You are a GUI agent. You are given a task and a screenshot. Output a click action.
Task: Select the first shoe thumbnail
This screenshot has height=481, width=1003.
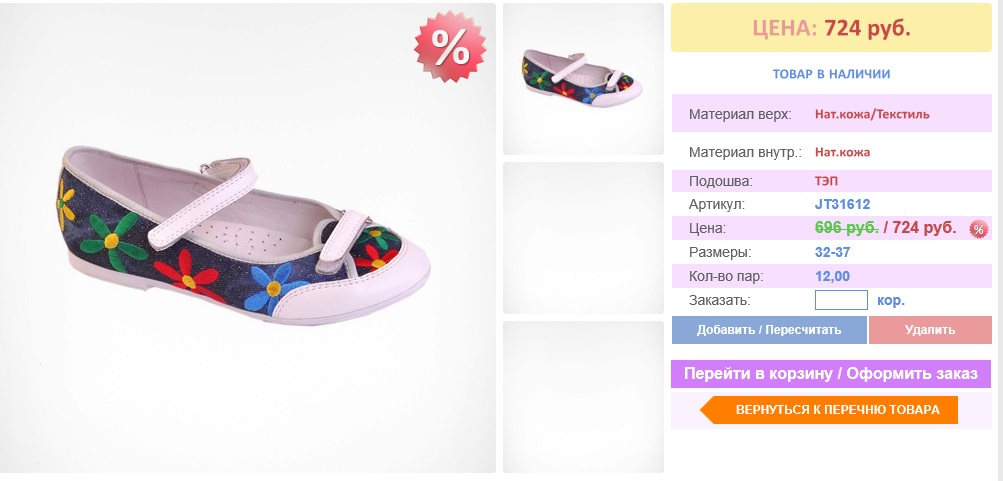pos(583,79)
